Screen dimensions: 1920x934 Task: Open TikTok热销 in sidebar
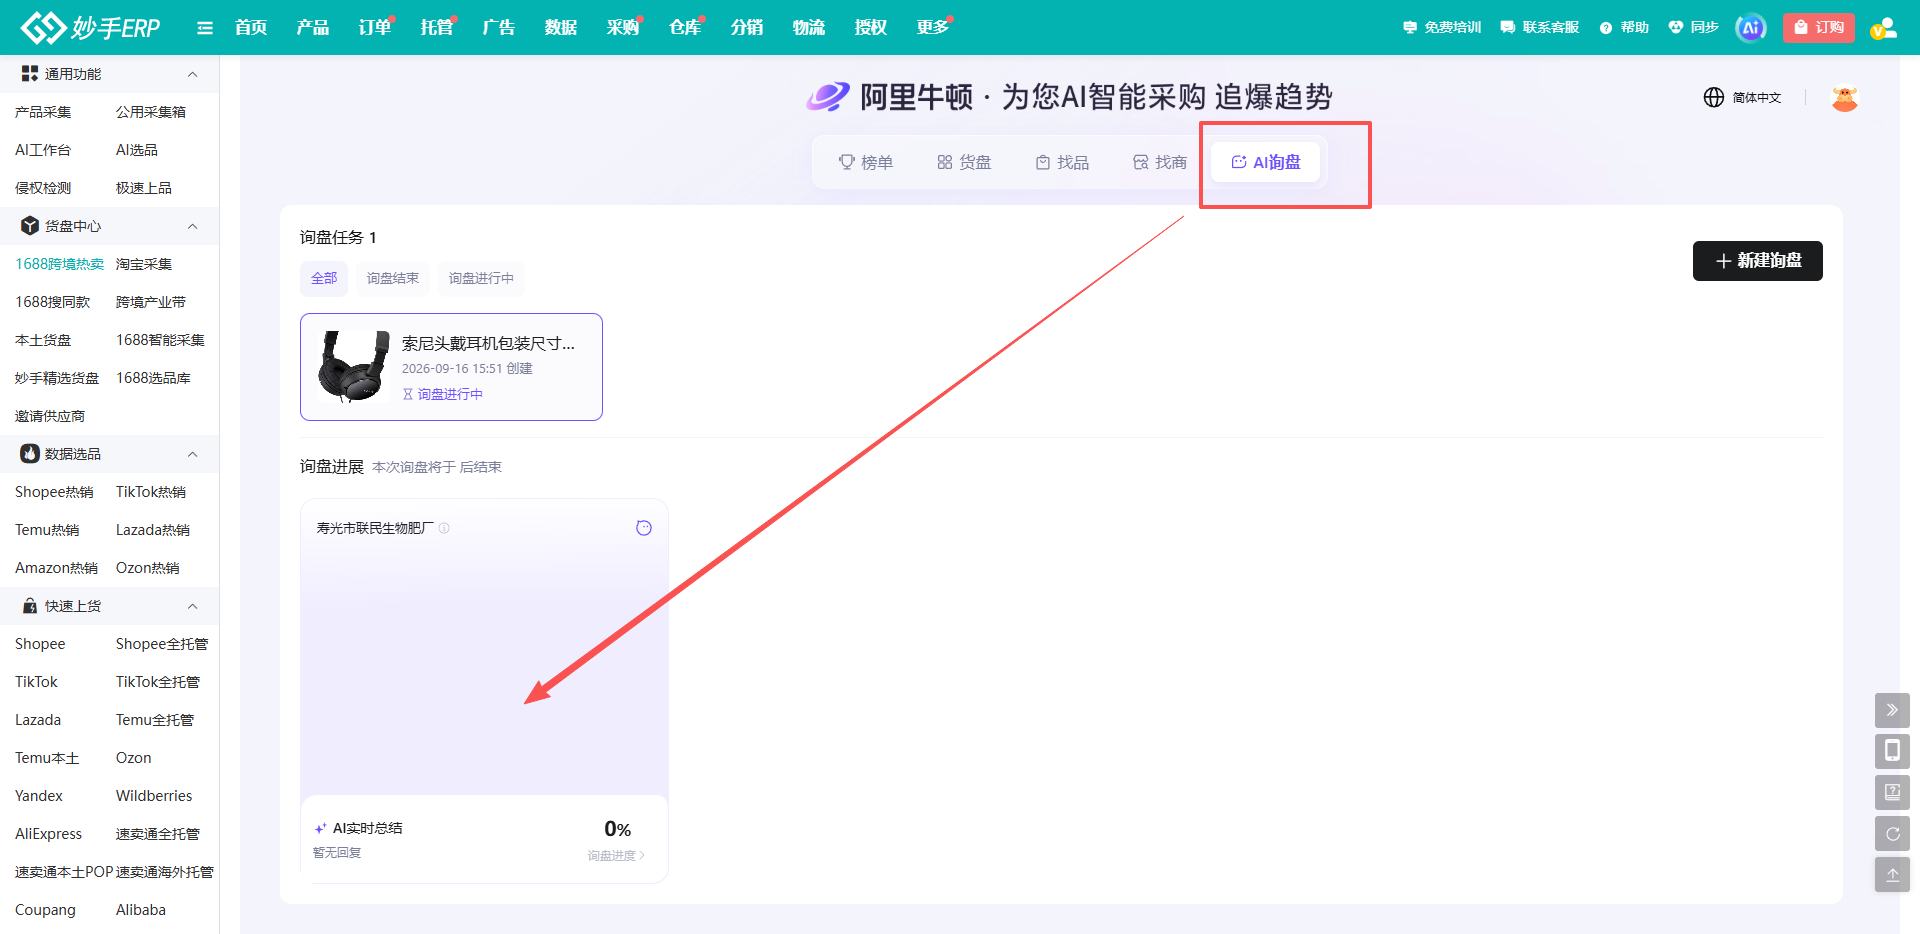151,492
